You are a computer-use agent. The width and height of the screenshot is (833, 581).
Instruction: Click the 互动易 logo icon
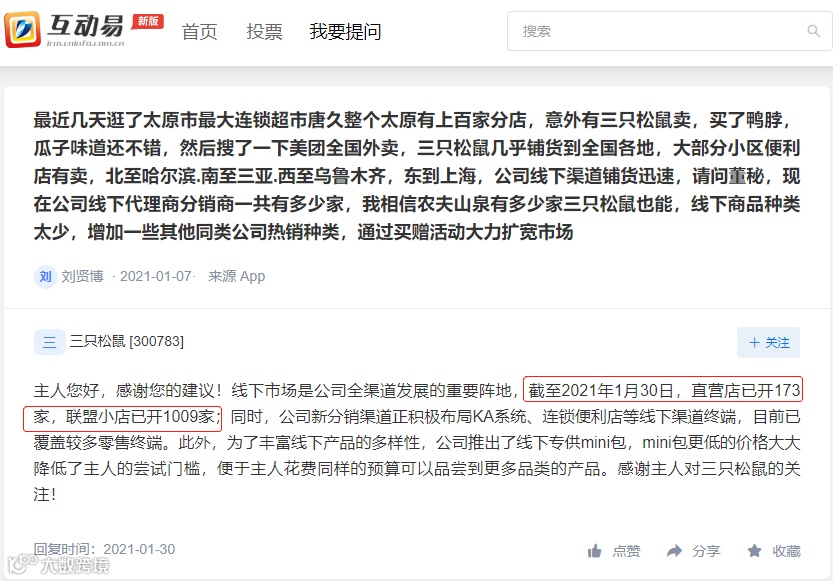pyautogui.click(x=22, y=30)
